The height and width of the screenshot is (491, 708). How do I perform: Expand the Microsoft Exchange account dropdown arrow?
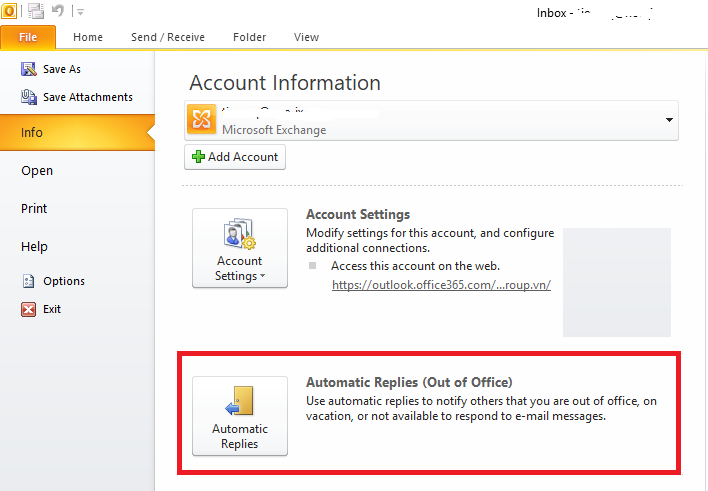[x=668, y=121]
